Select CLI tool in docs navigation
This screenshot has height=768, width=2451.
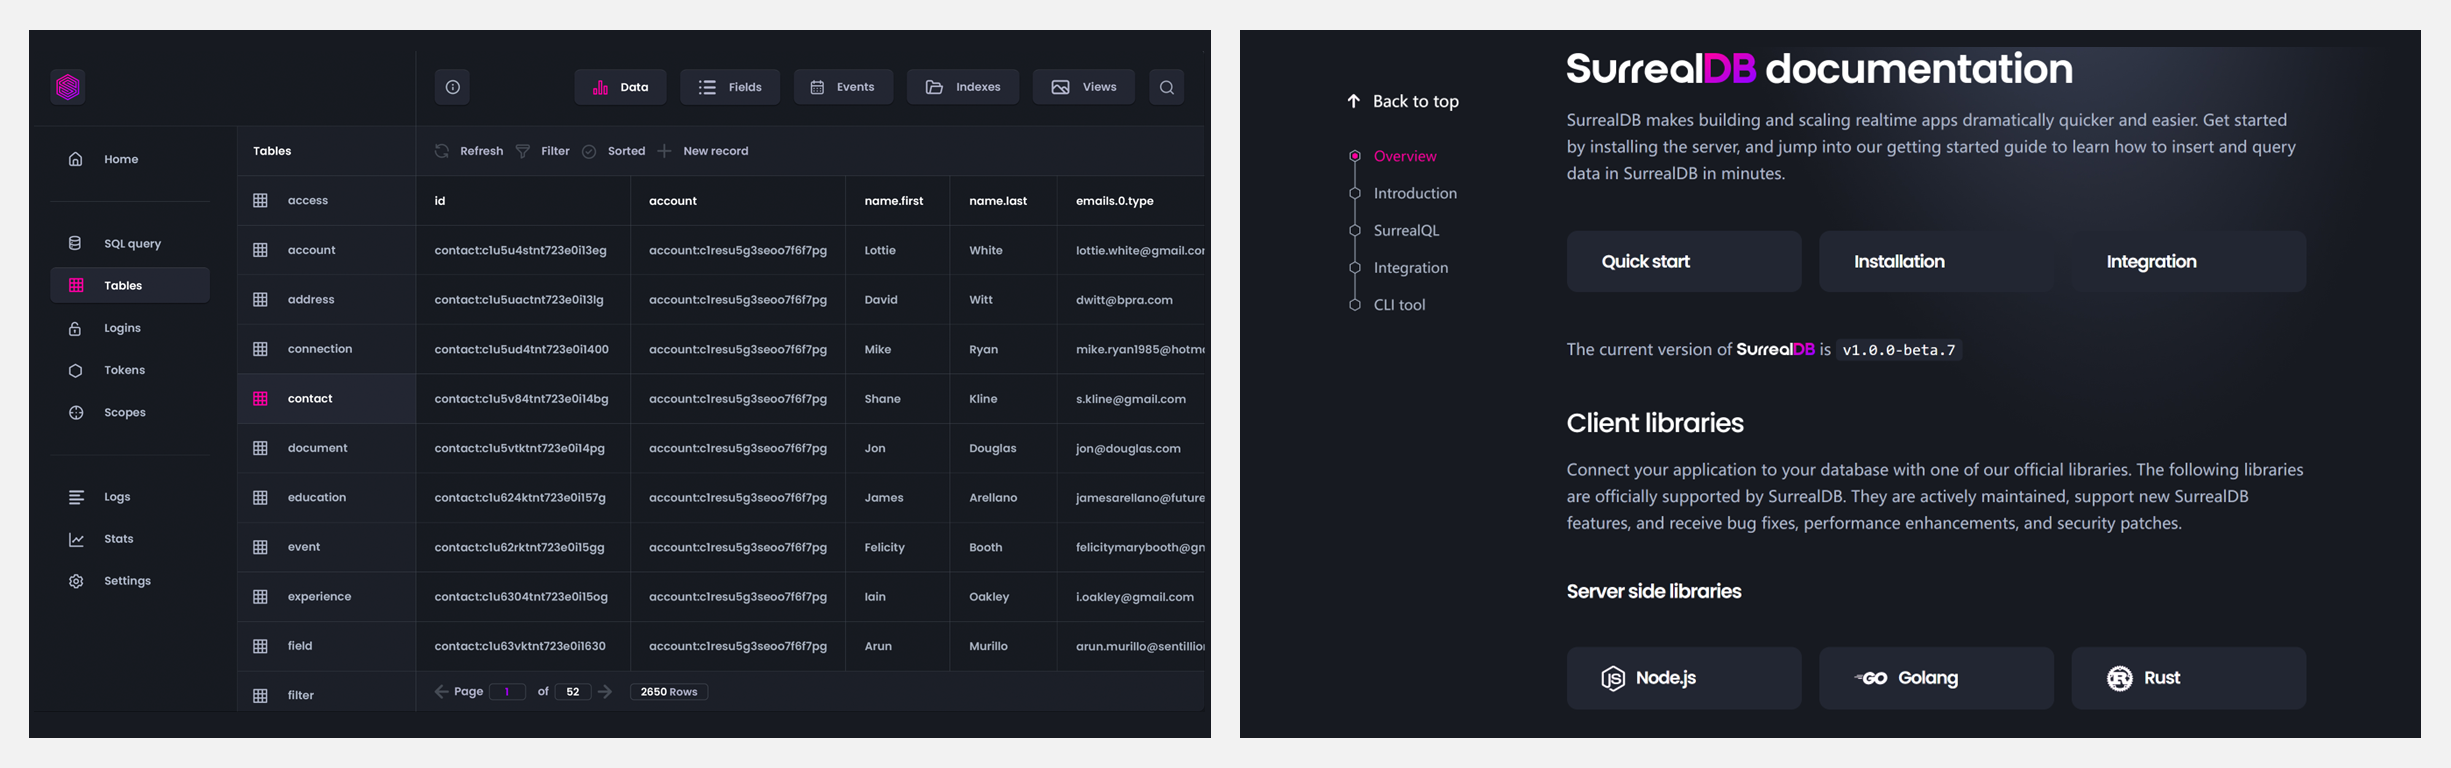coord(1399,304)
